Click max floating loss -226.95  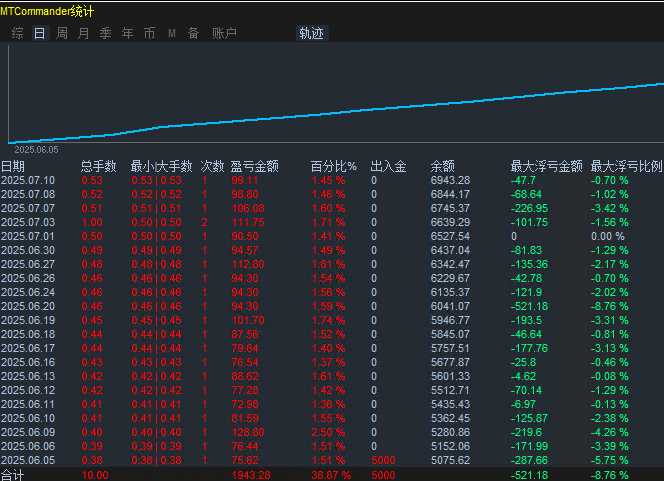point(529,208)
